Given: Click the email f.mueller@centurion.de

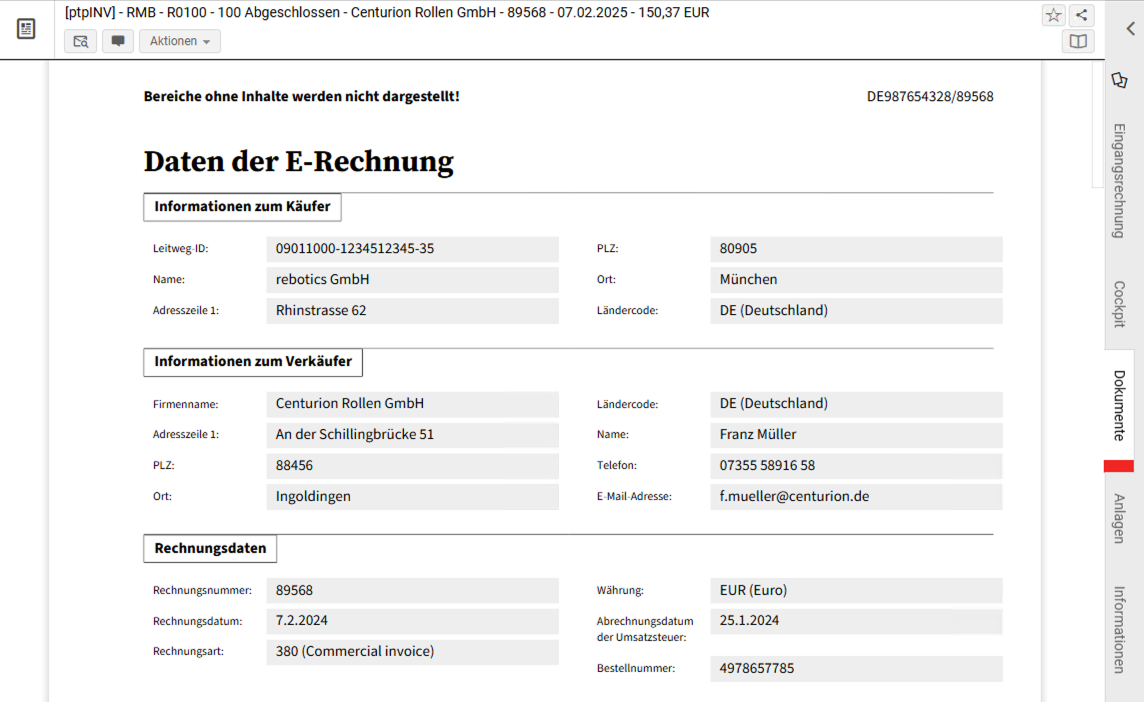Looking at the screenshot, I should (856, 497).
